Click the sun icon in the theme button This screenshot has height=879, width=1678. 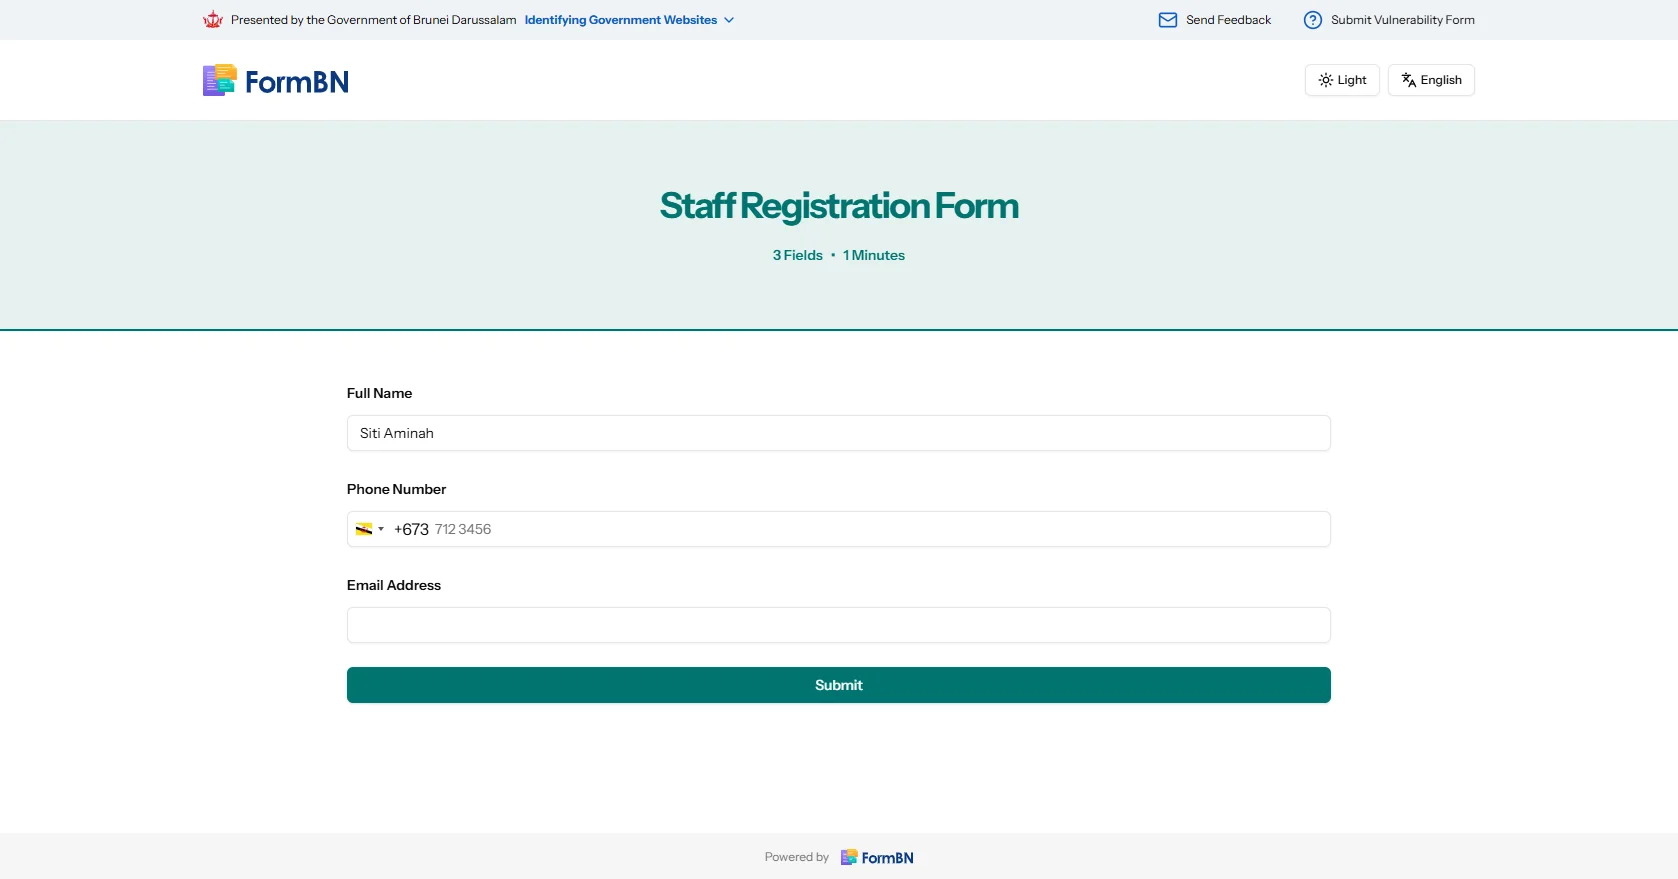(x=1325, y=80)
